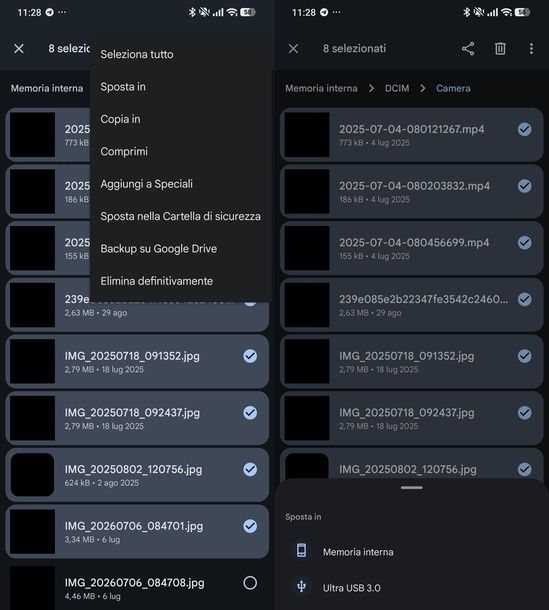Uncheck IMG_20250802_120756.jpg in right screen
Image resolution: width=549 pixels, height=610 pixels.
tap(524, 470)
